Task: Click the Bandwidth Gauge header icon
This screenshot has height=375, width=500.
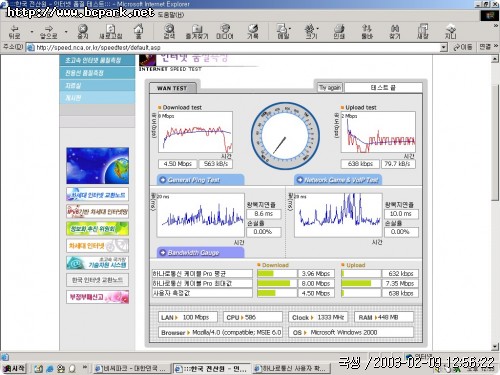Action: pos(163,253)
